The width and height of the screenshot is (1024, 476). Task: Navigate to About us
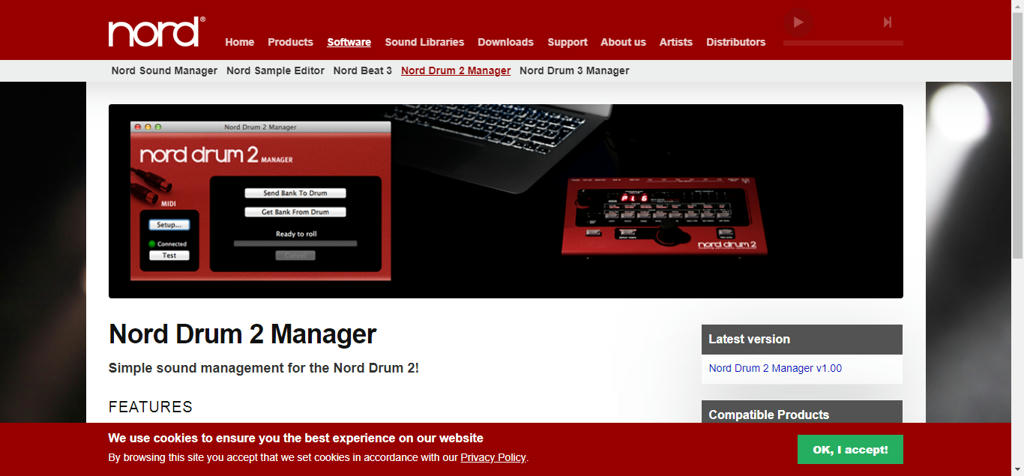(x=623, y=42)
